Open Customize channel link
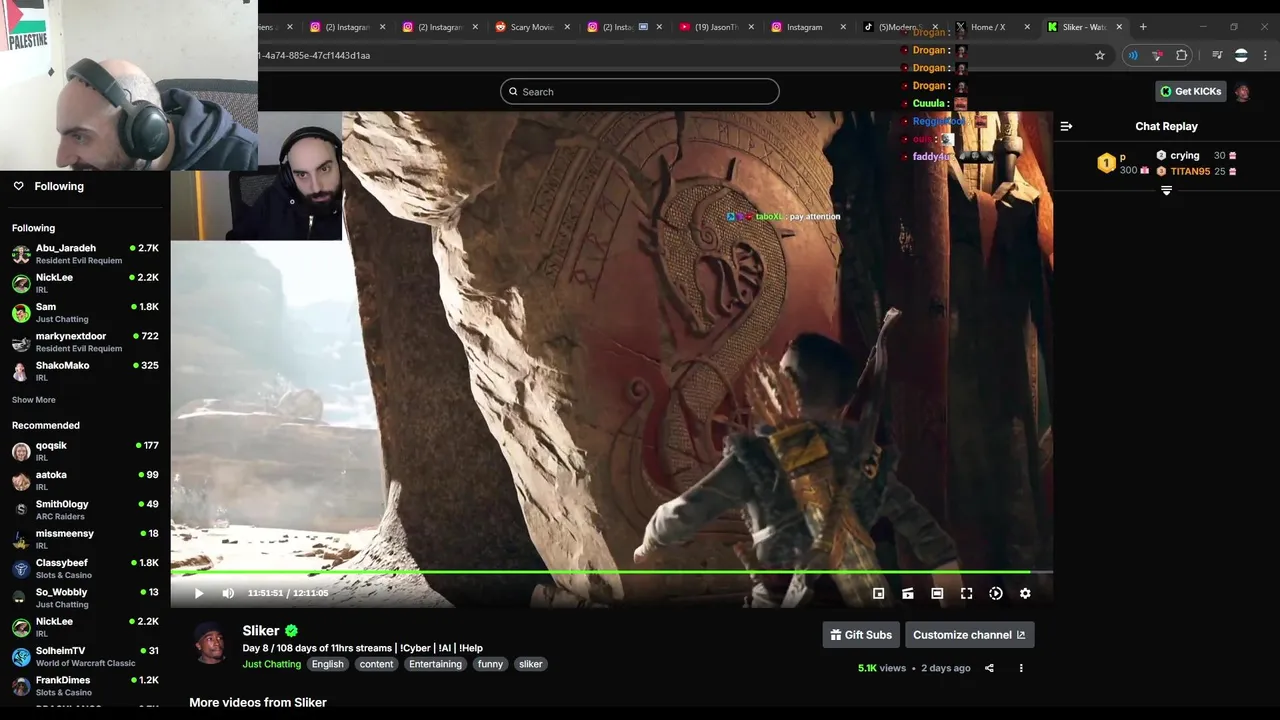This screenshot has height=720, width=1280. (x=969, y=635)
